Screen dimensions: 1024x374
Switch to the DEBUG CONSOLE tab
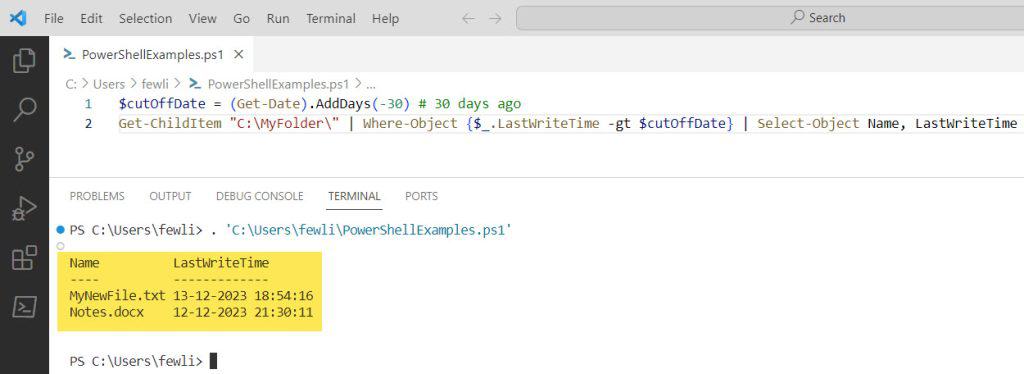(x=259, y=196)
